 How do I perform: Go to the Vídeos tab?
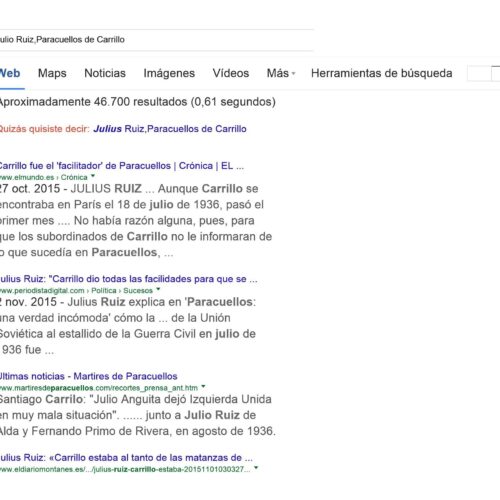(x=231, y=73)
